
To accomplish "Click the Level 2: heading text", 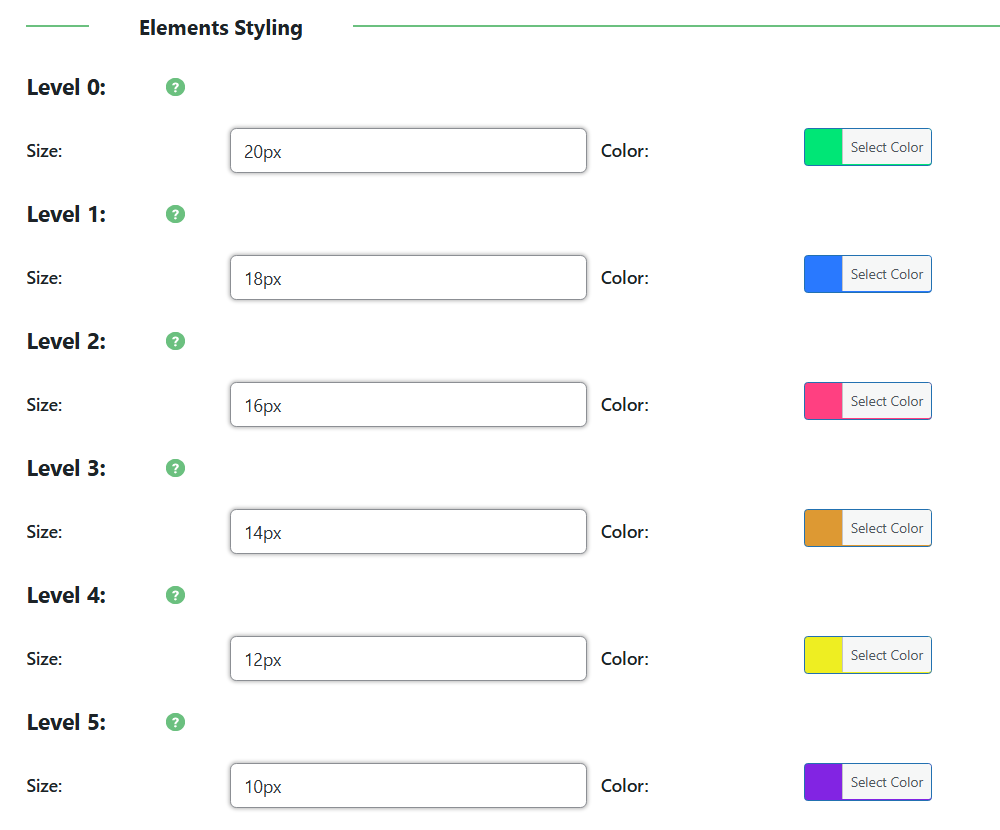I will 66,341.
